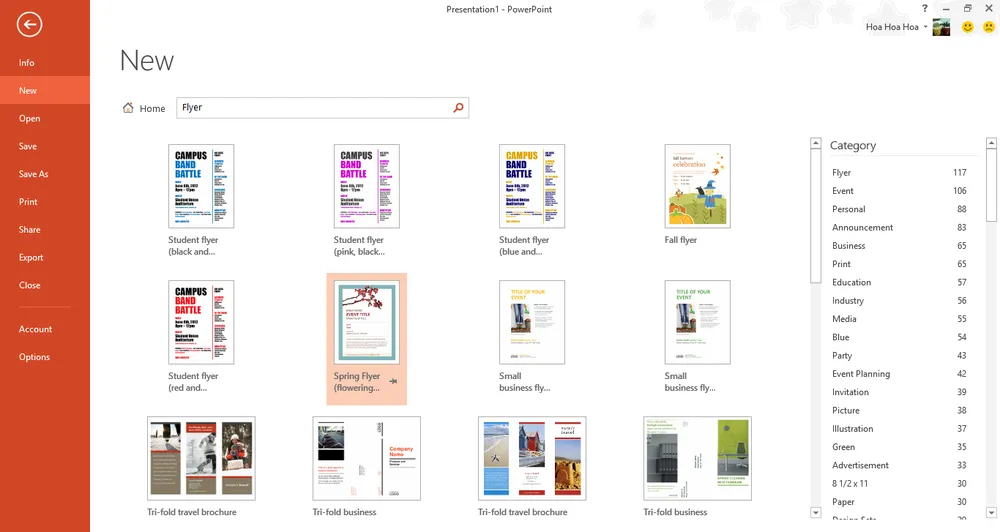The image size is (1000, 532).
Task: Filter by Media category
Action: [899, 319]
